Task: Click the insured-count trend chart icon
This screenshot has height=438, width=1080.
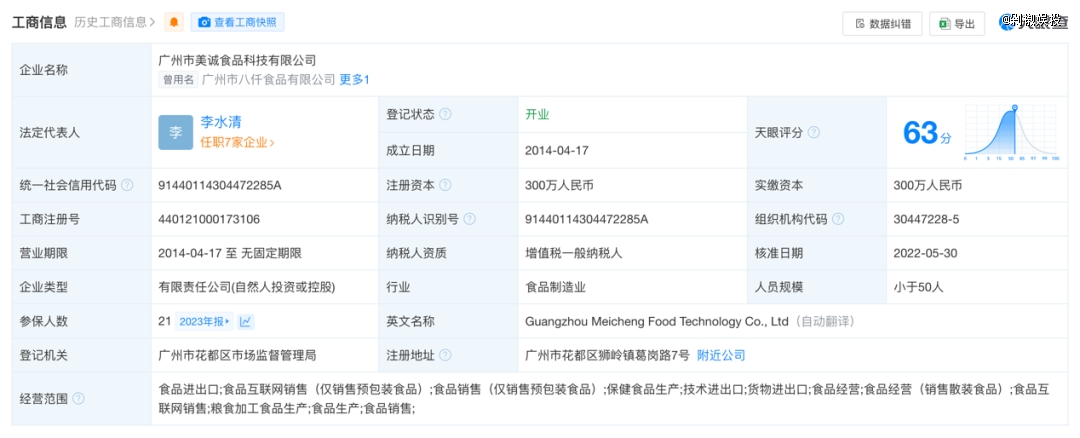Action: (246, 322)
